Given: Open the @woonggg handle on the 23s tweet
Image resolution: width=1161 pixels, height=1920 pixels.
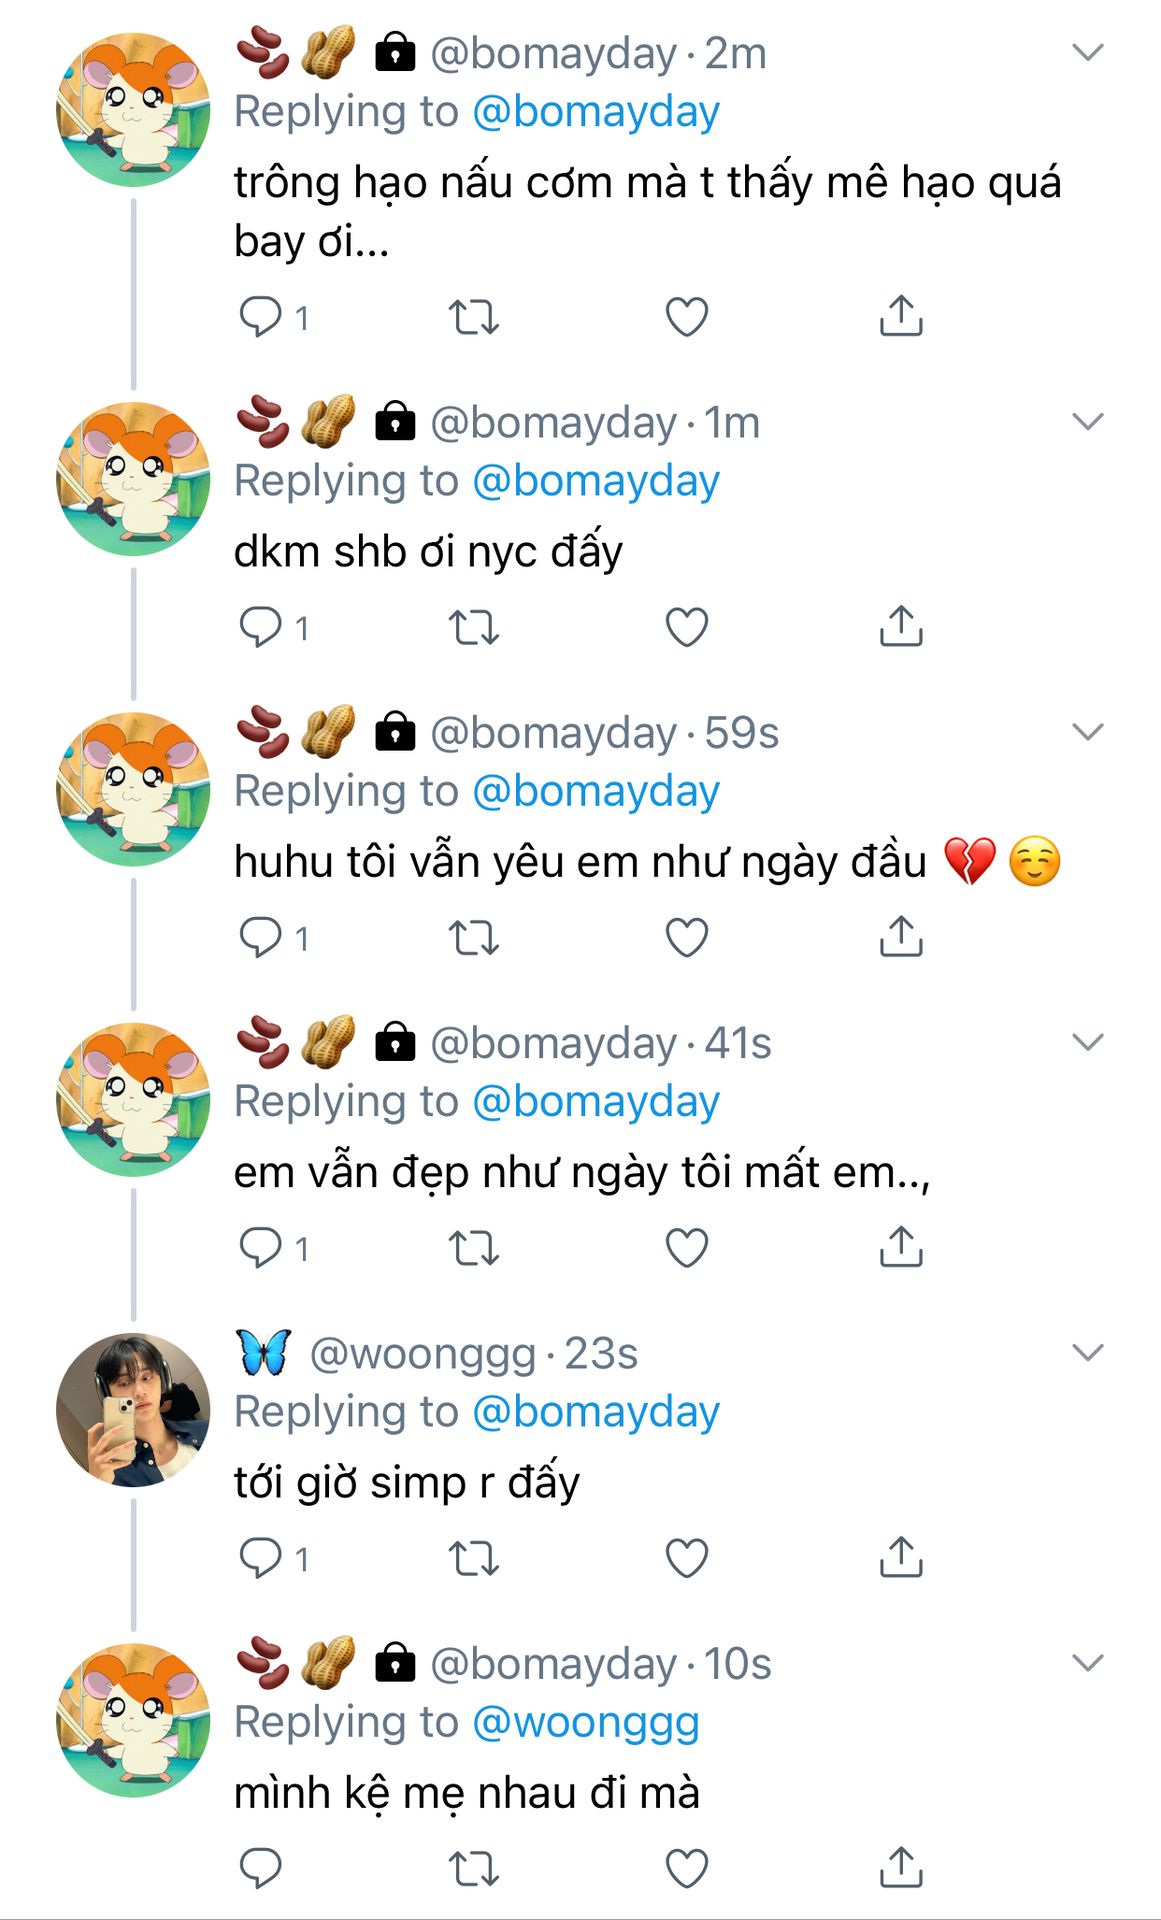Looking at the screenshot, I should click(422, 1354).
